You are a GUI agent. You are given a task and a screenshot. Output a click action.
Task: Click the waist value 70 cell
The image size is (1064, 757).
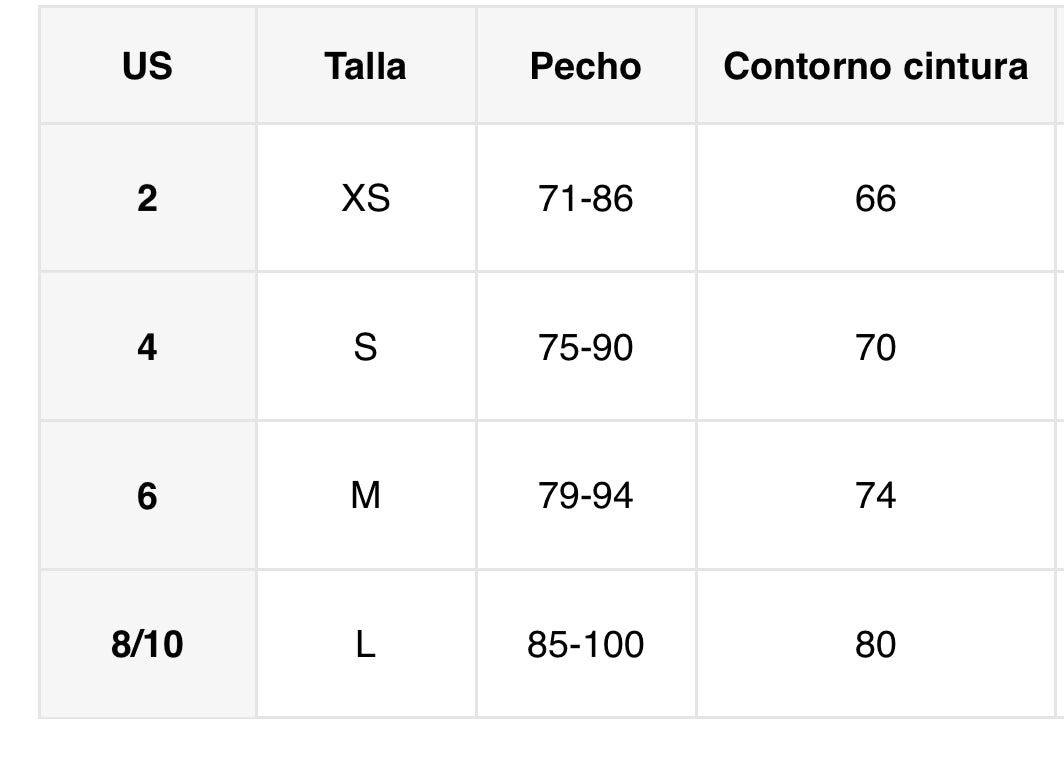click(875, 347)
